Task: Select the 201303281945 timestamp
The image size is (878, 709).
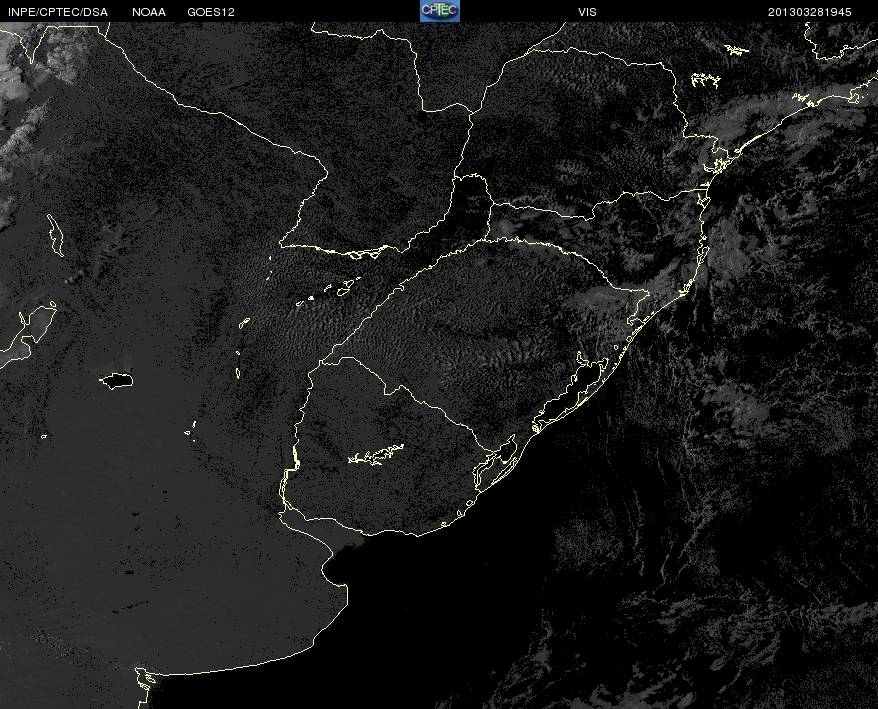Action: point(810,12)
